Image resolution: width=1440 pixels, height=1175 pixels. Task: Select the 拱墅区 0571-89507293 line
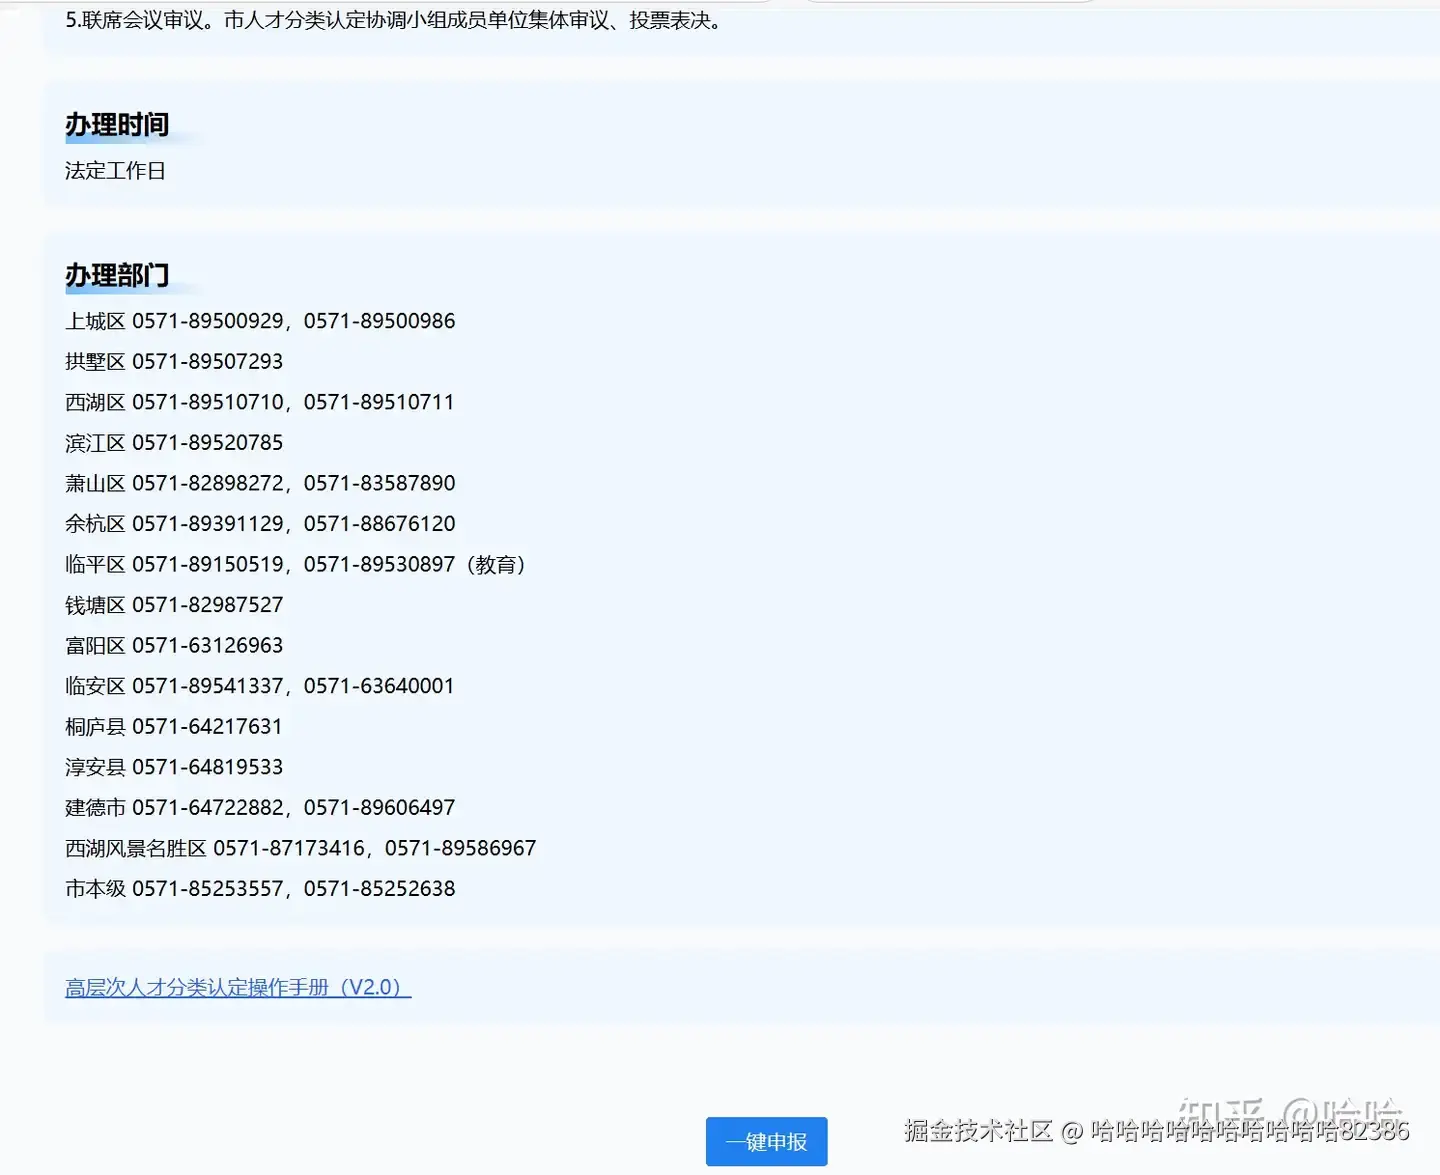[x=174, y=361]
